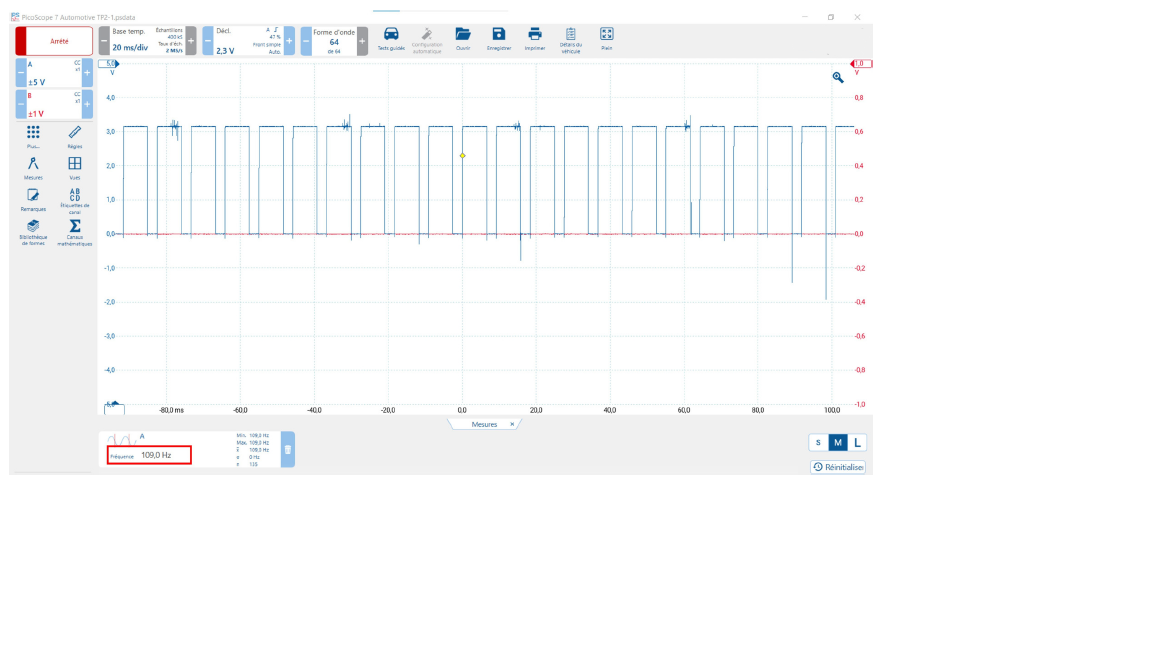The image size is (1152, 648).
Task: Open the Plus... more tools menu
Action: pyautogui.click(x=33, y=133)
